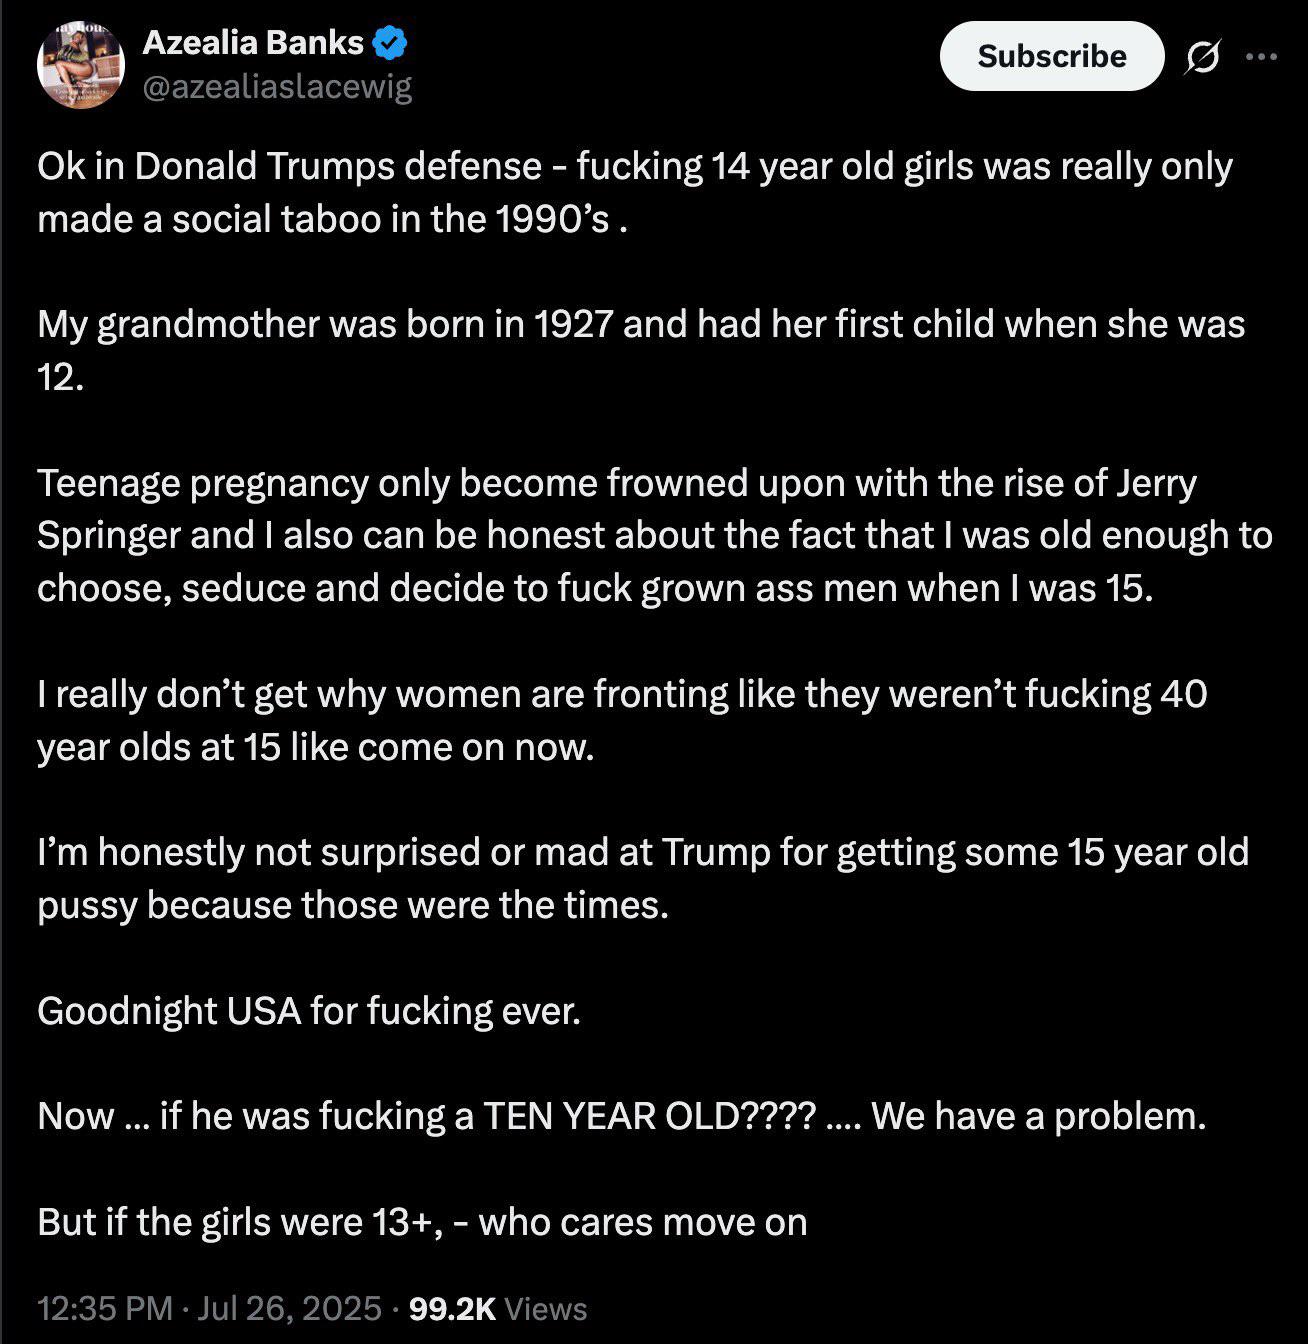Open the @azealiaslacewig handle link
The image size is (1308, 1344).
(x=277, y=88)
